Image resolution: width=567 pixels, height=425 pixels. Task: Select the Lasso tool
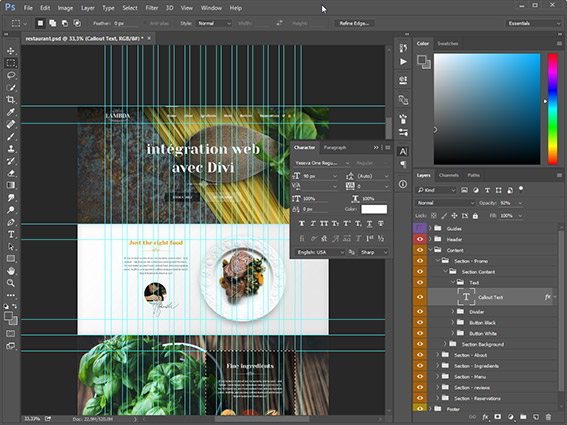point(11,75)
